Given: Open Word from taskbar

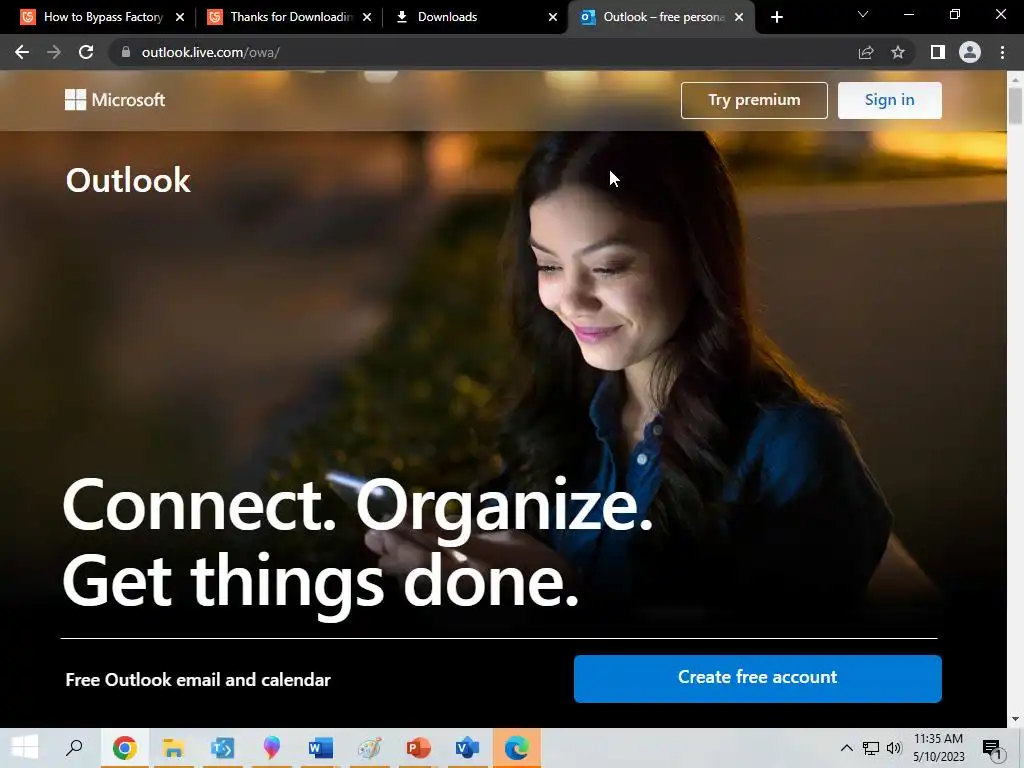Looking at the screenshot, I should click(x=320, y=748).
